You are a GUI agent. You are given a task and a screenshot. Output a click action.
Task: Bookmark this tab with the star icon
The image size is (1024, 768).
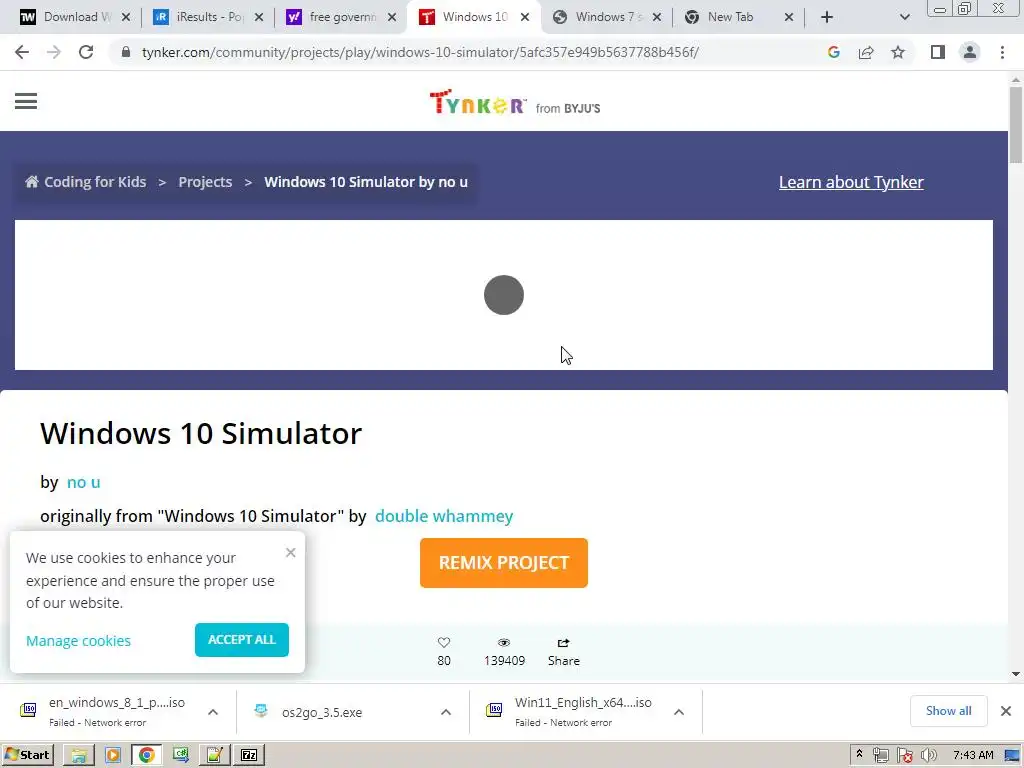[x=898, y=52]
